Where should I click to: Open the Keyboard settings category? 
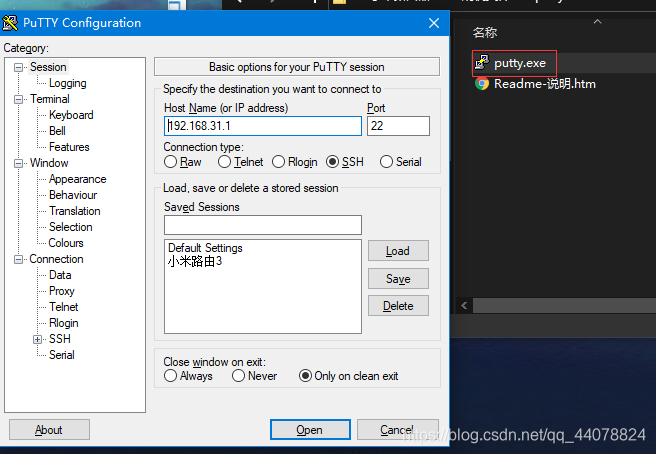point(71,115)
